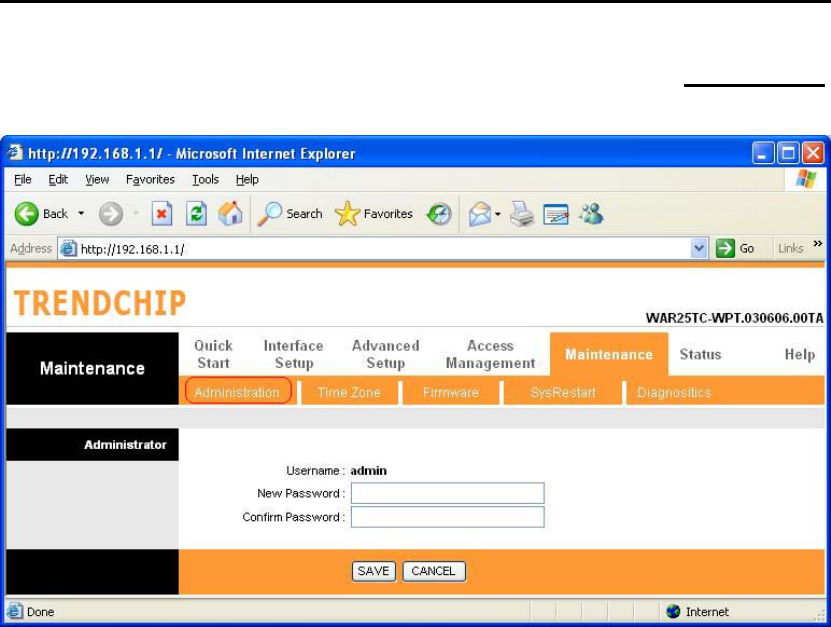Click the status bar Done page icon
The height and width of the screenshot is (627, 831).
point(15,611)
